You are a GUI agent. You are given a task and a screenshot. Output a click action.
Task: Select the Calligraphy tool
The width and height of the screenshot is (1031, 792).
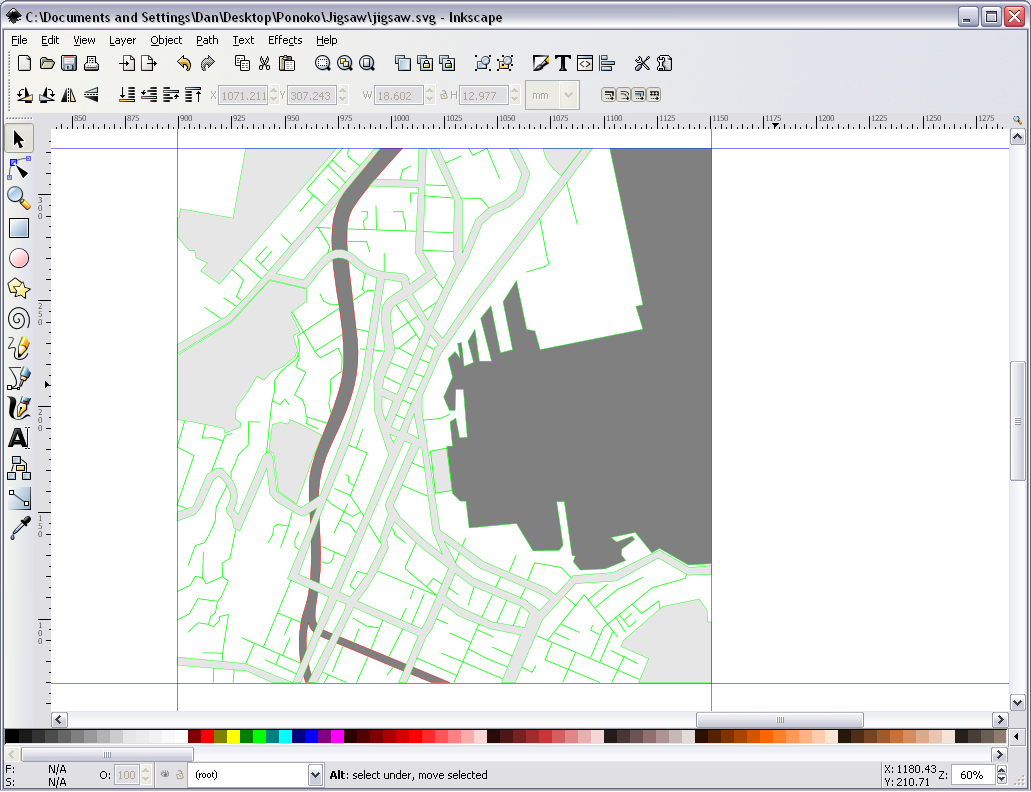[18, 408]
